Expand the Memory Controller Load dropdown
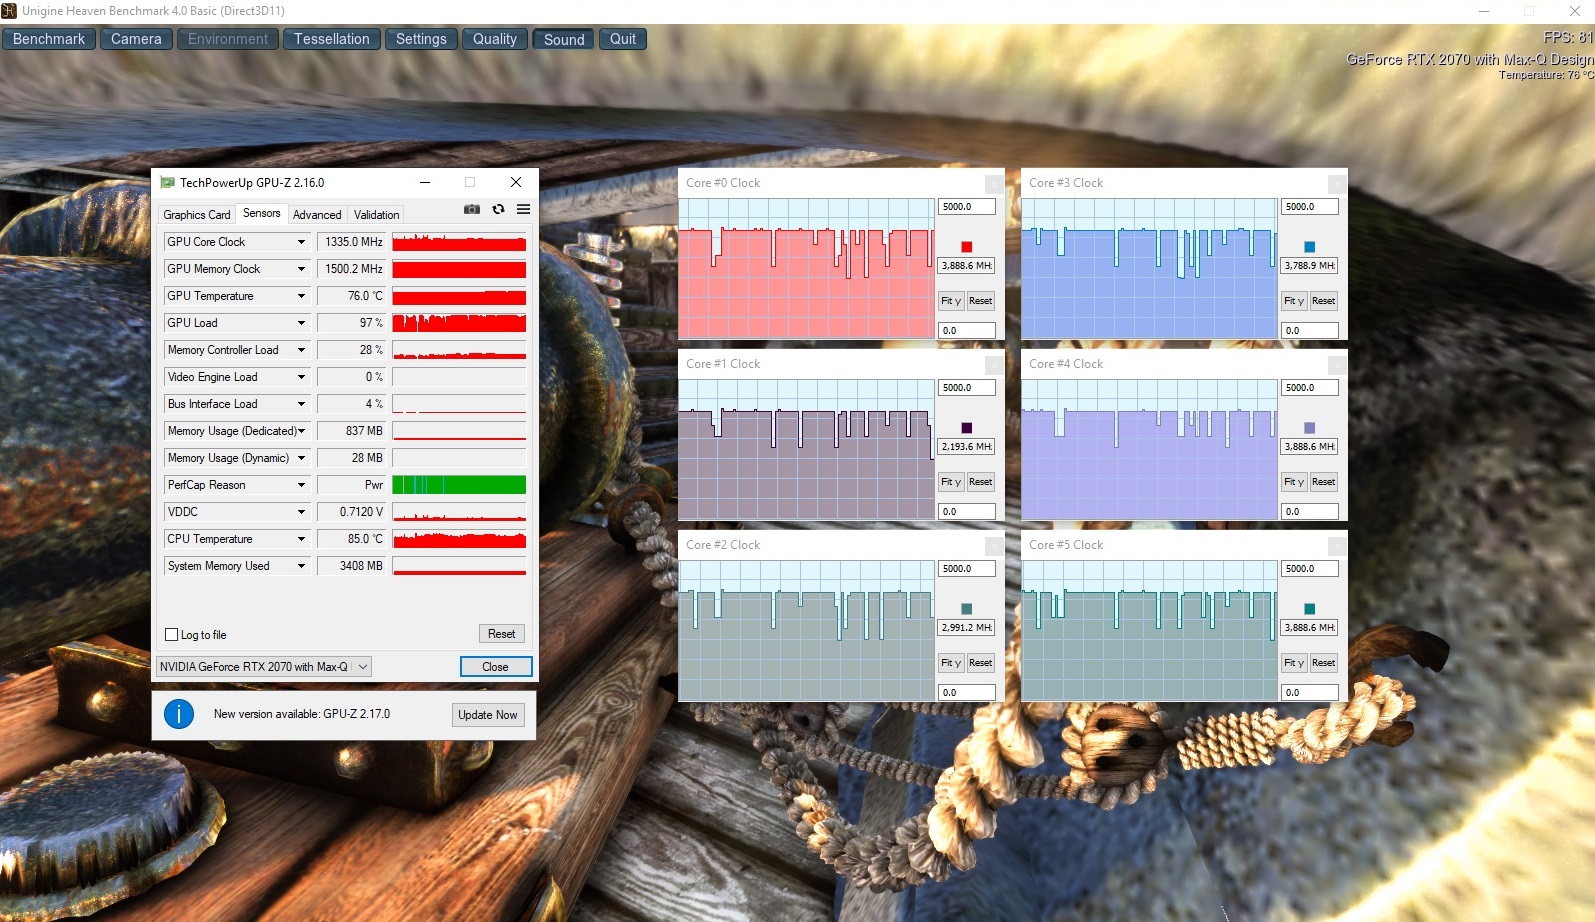This screenshot has height=922, width=1595. point(301,350)
